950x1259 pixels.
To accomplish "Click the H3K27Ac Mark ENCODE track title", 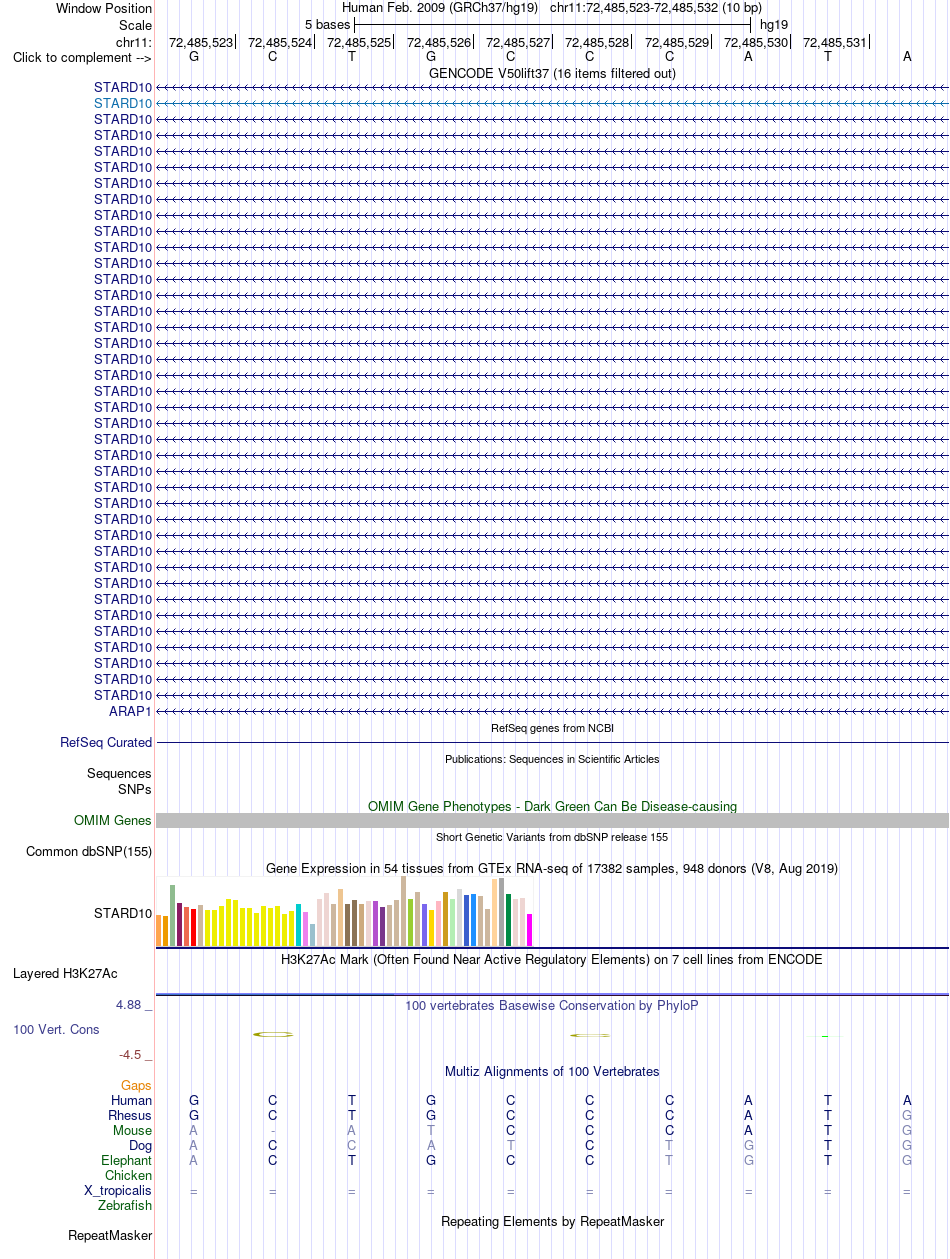I will pos(552,959).
